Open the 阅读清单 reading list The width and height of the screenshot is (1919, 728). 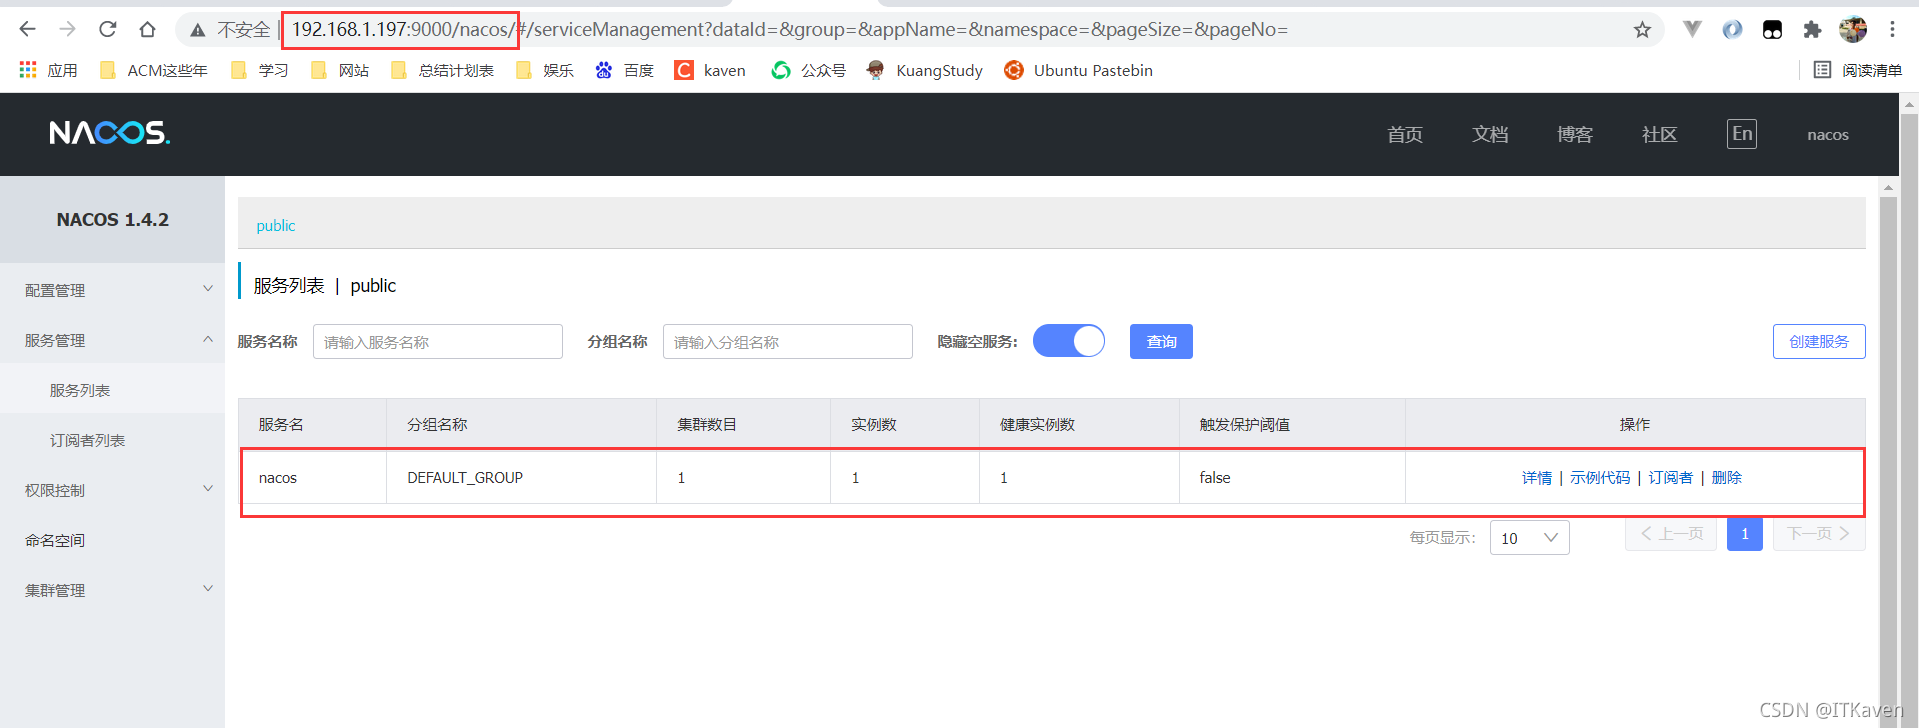(x=1858, y=70)
